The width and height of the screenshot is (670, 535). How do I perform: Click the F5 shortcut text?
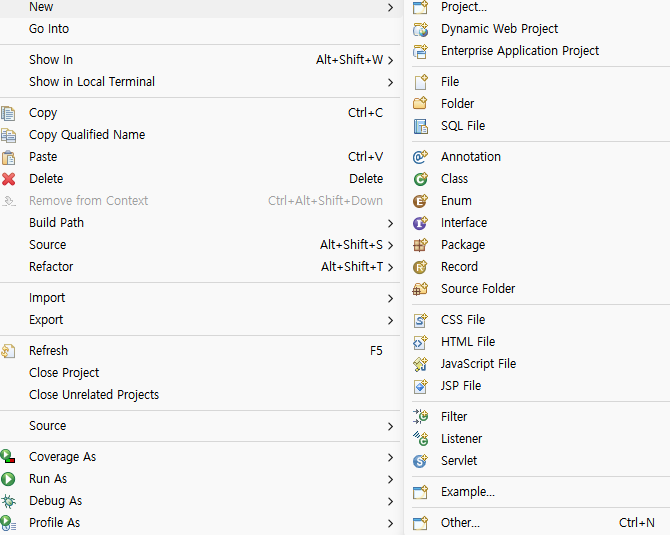click(376, 351)
